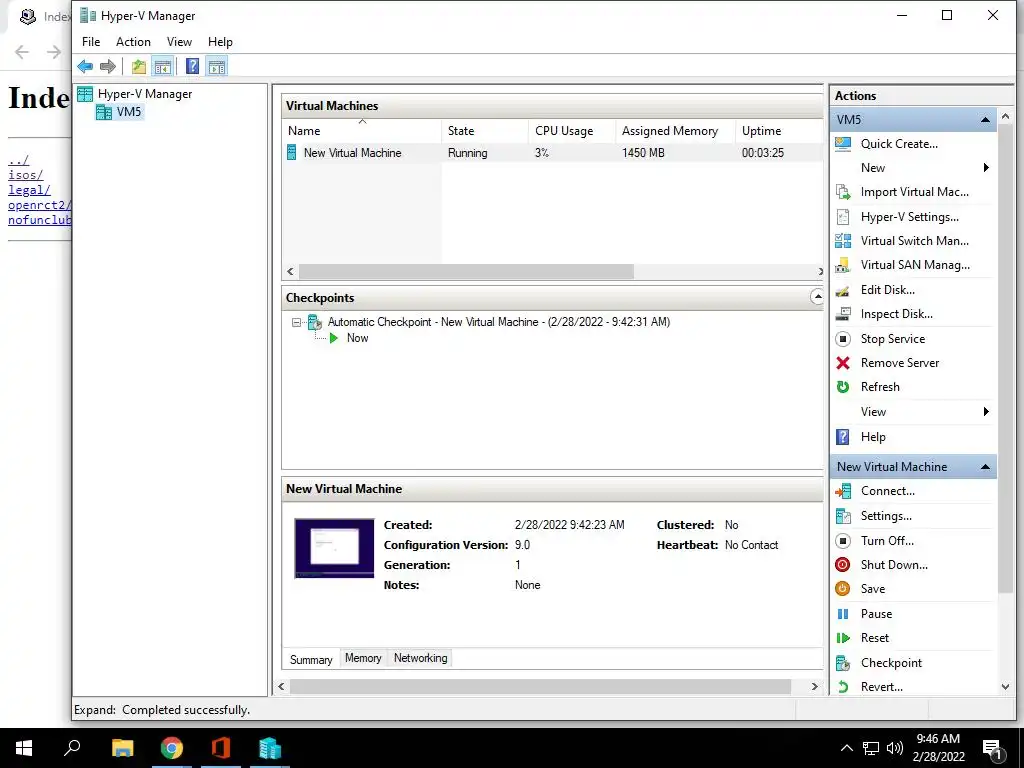
Task: Open File Explorer from taskbar
Action: point(122,748)
